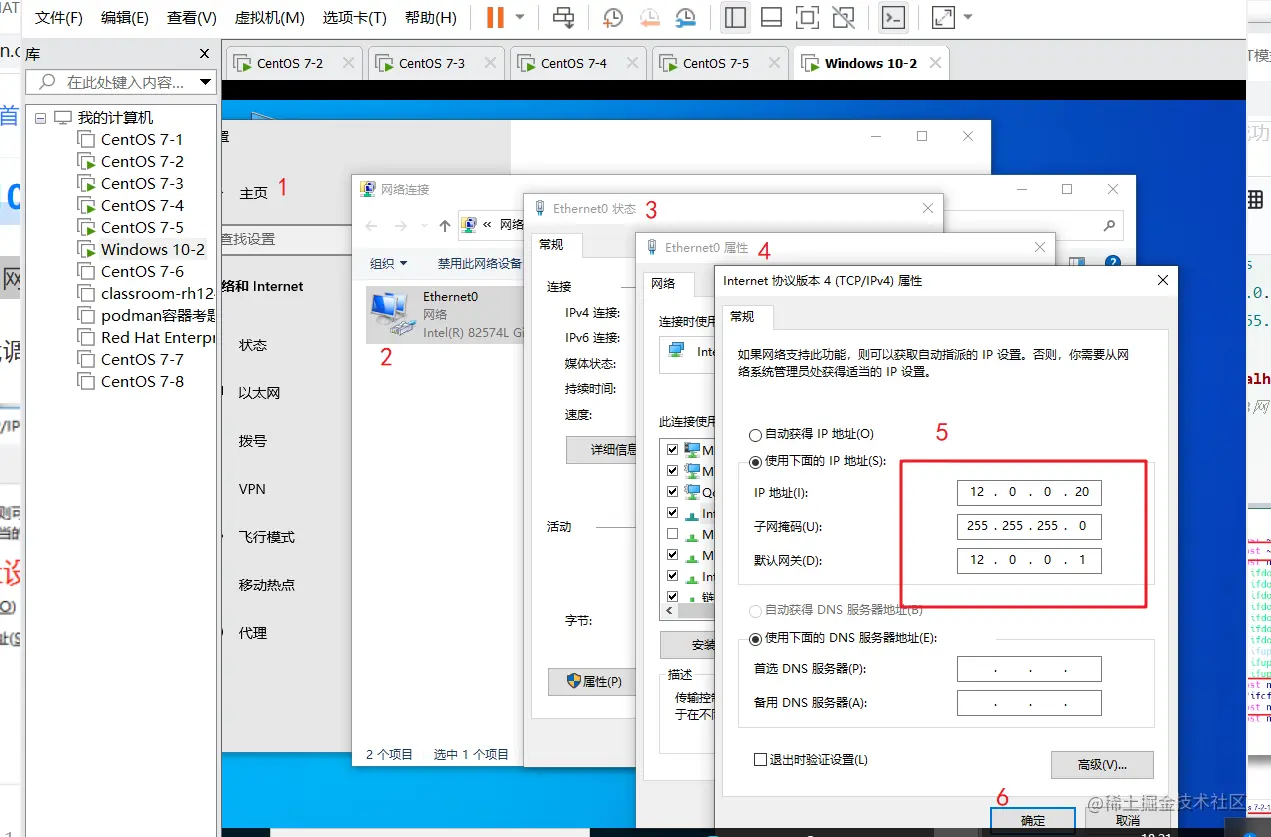Open 以太网 in Settings network sidebar

click(259, 393)
